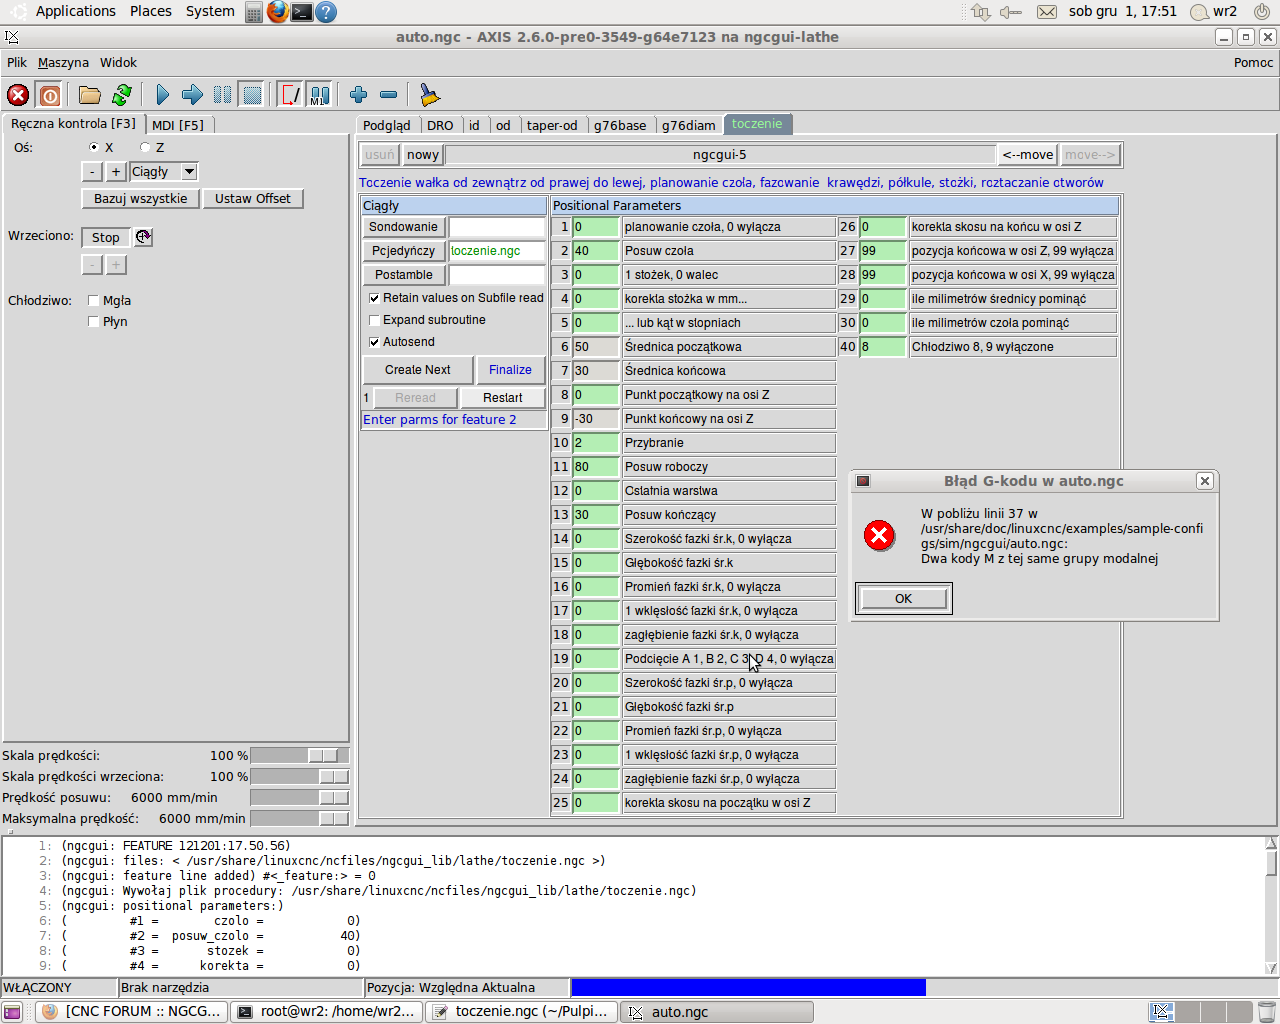Click the power/shutdown icon in panel

1261,12
